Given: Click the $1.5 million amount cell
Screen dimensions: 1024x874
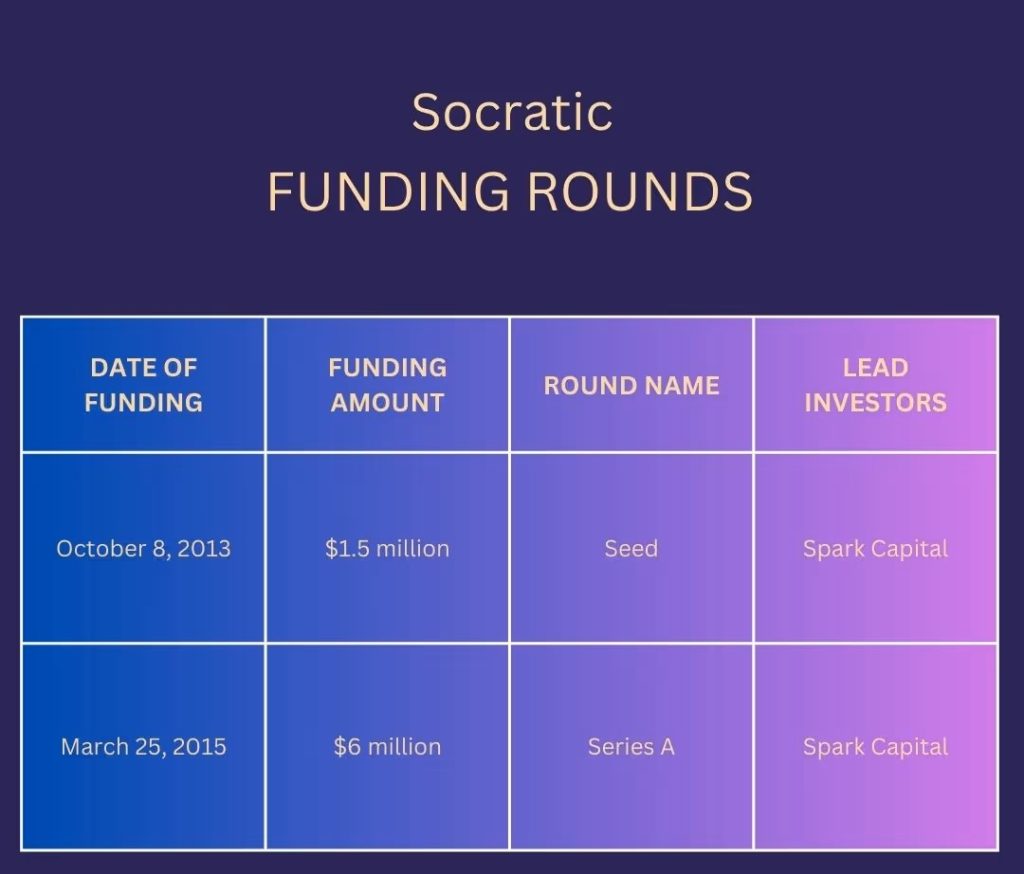Looking at the screenshot, I should point(387,548).
